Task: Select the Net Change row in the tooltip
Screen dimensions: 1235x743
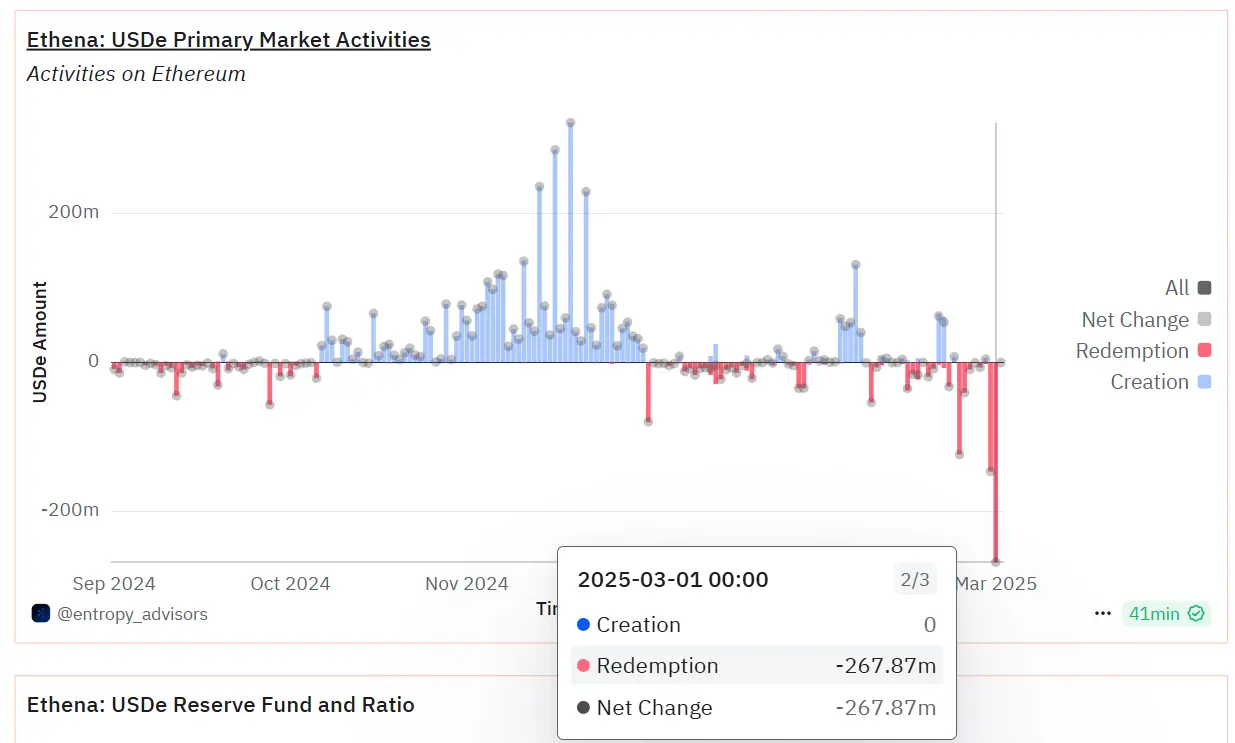Action: click(x=756, y=708)
